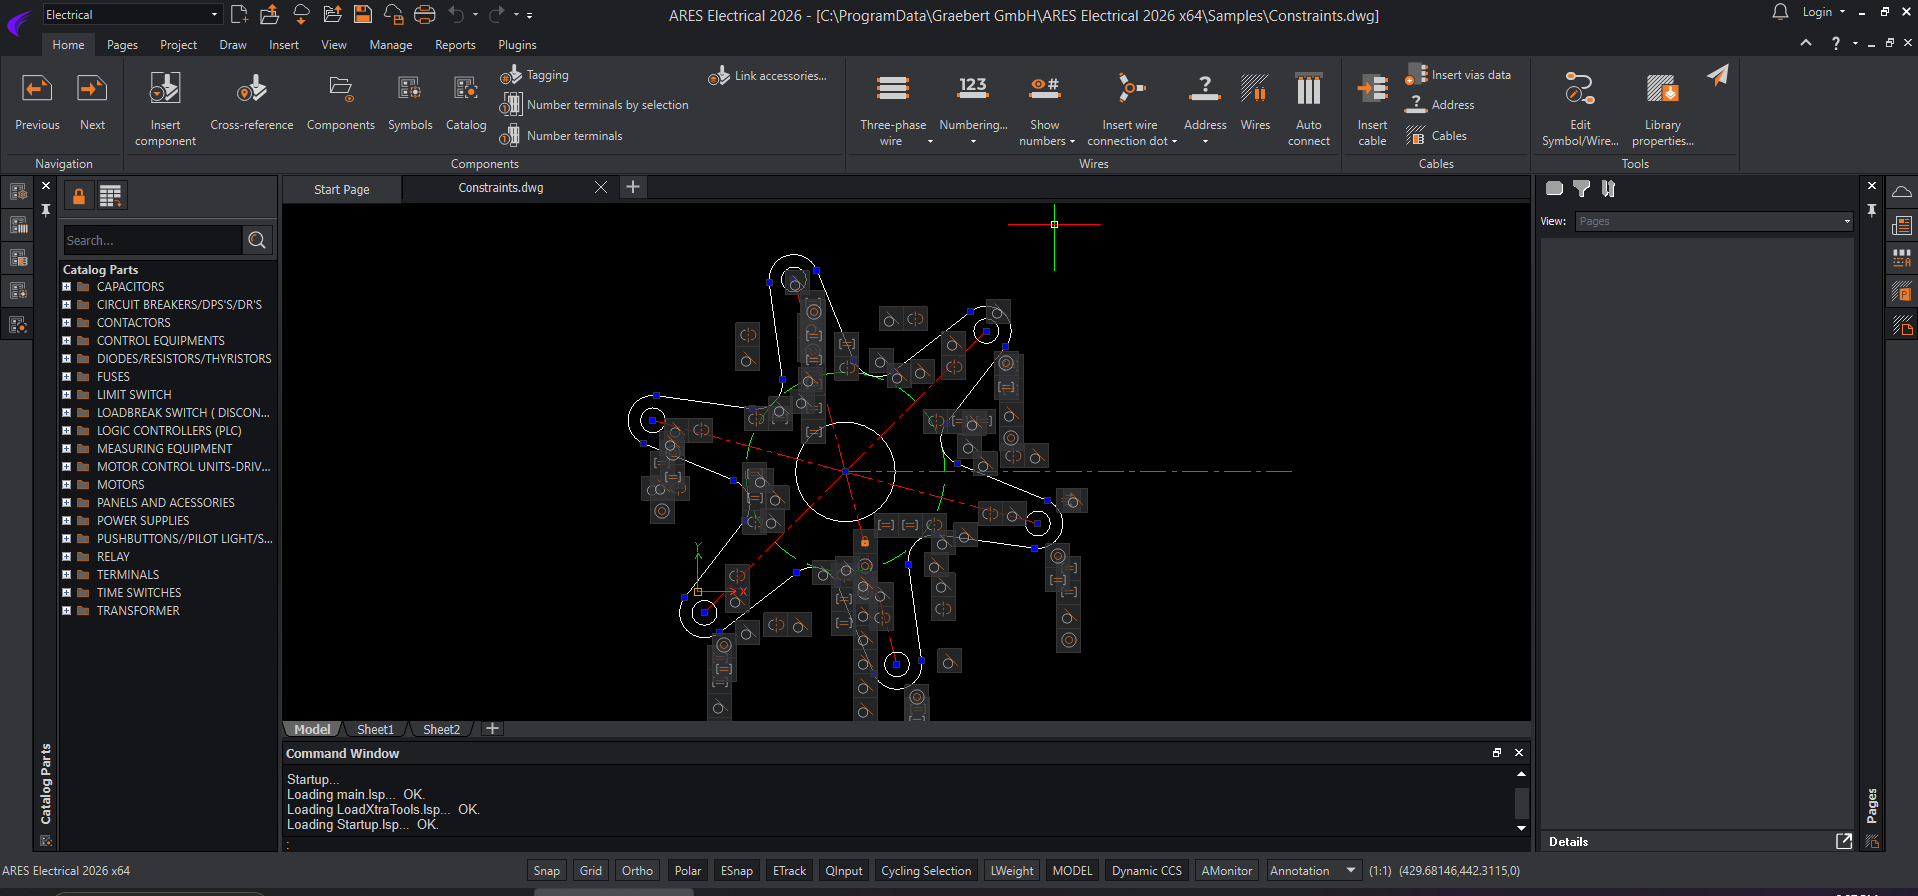This screenshot has height=896, width=1918.
Task: Select the Three-phase wire tool
Action: point(892,90)
